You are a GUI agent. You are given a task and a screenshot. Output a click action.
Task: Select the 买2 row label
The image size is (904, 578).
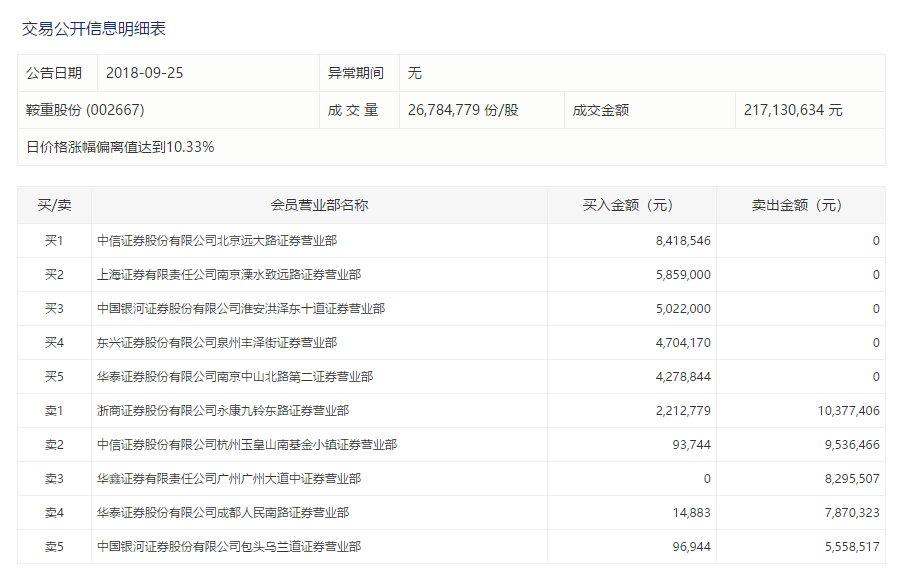pyautogui.click(x=54, y=275)
